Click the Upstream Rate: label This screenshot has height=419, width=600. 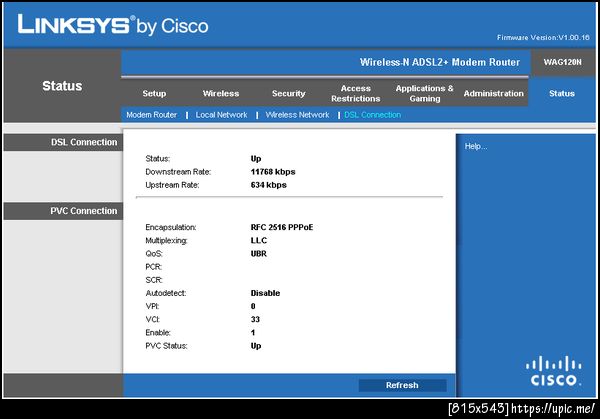[172, 185]
